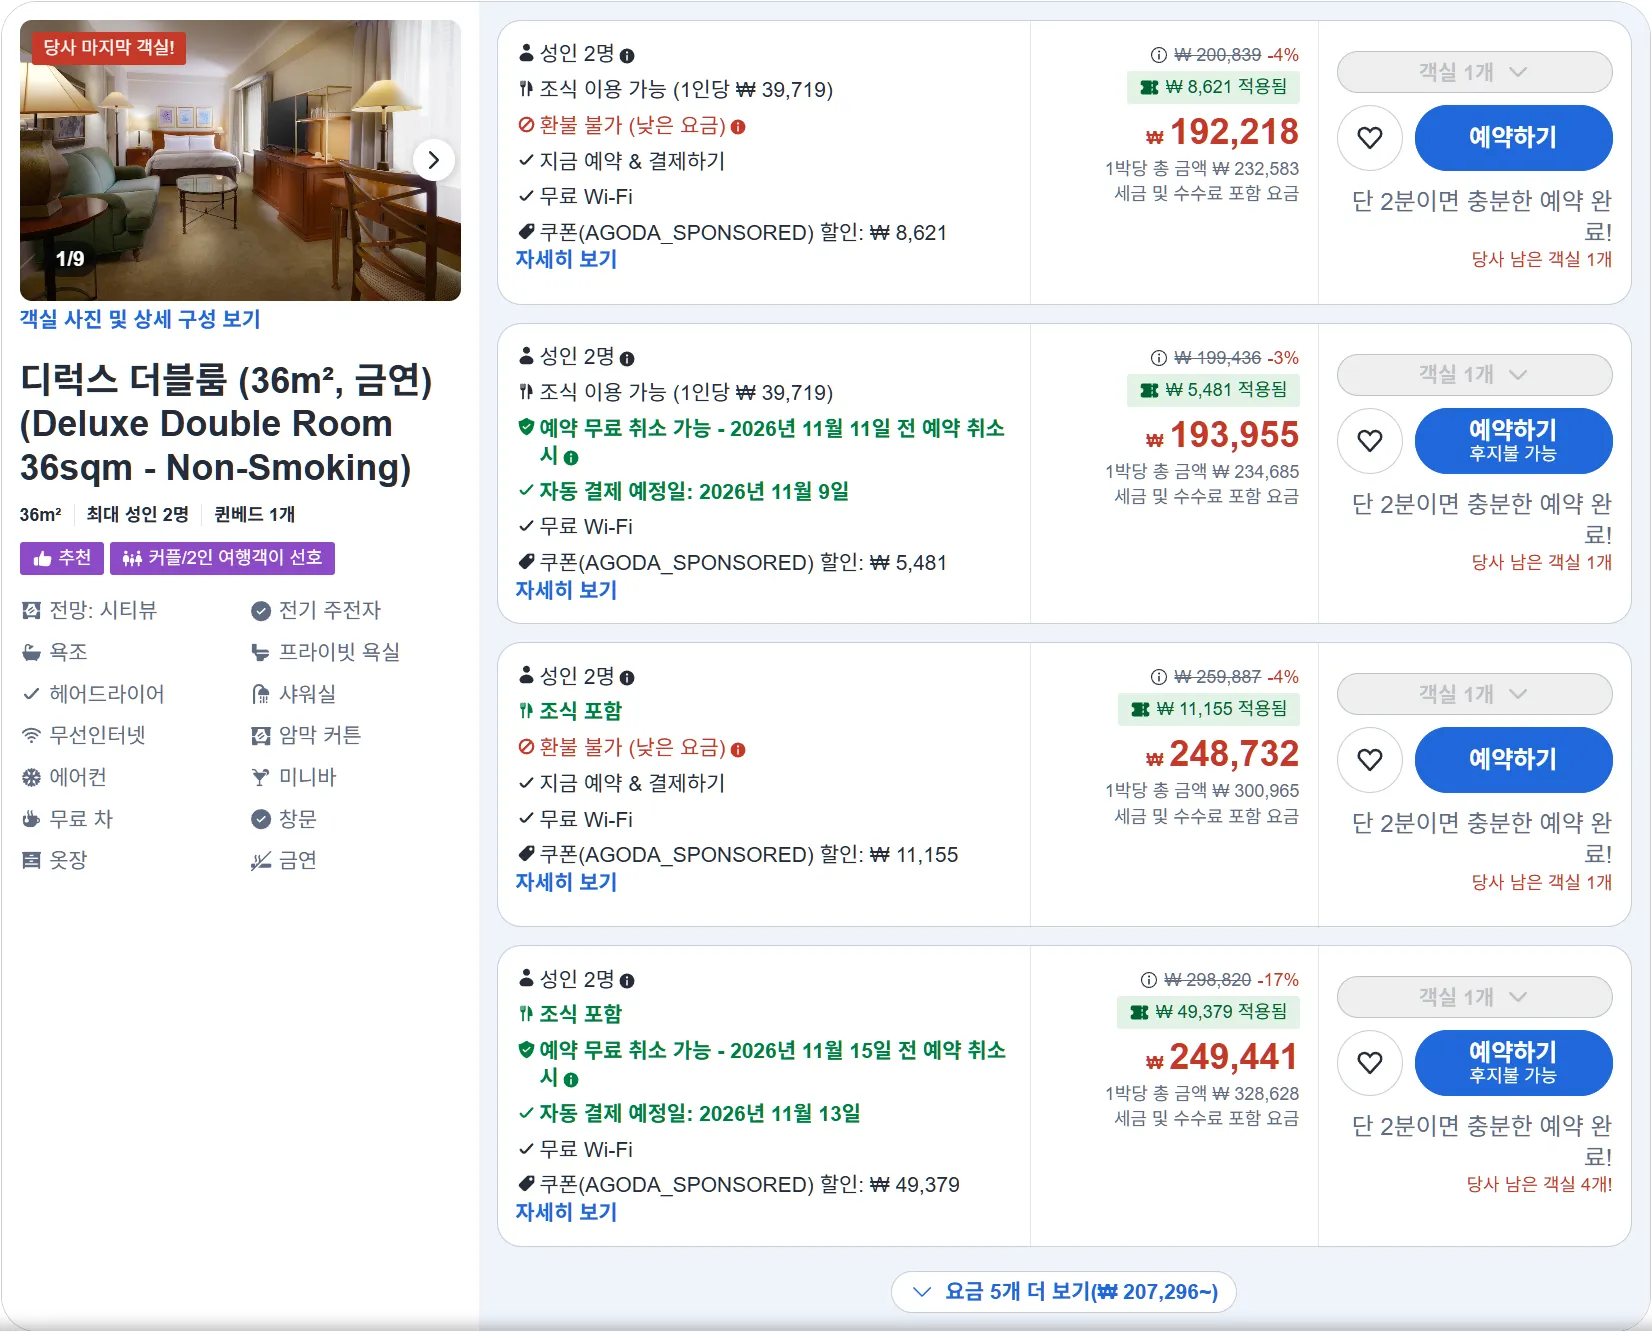Book the ₩248,732 breakfast-included rate
This screenshot has width=1652, height=1332.
[1513, 760]
